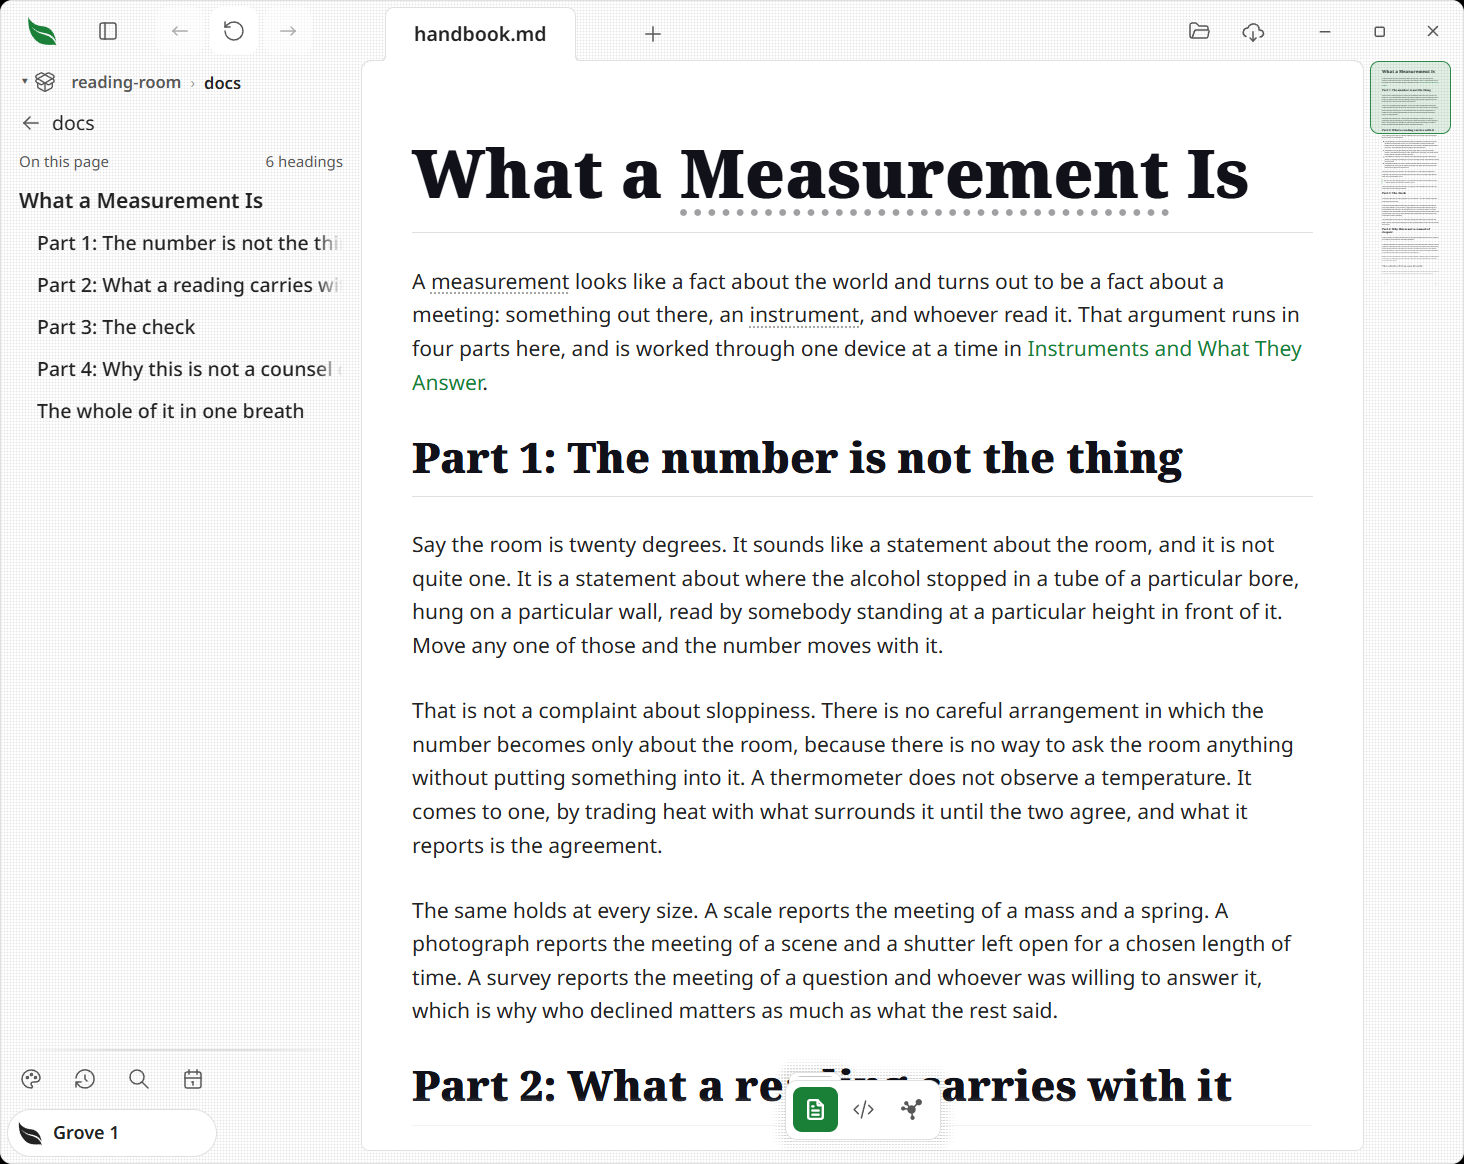Click the package icon next to reading-room

point(46,82)
